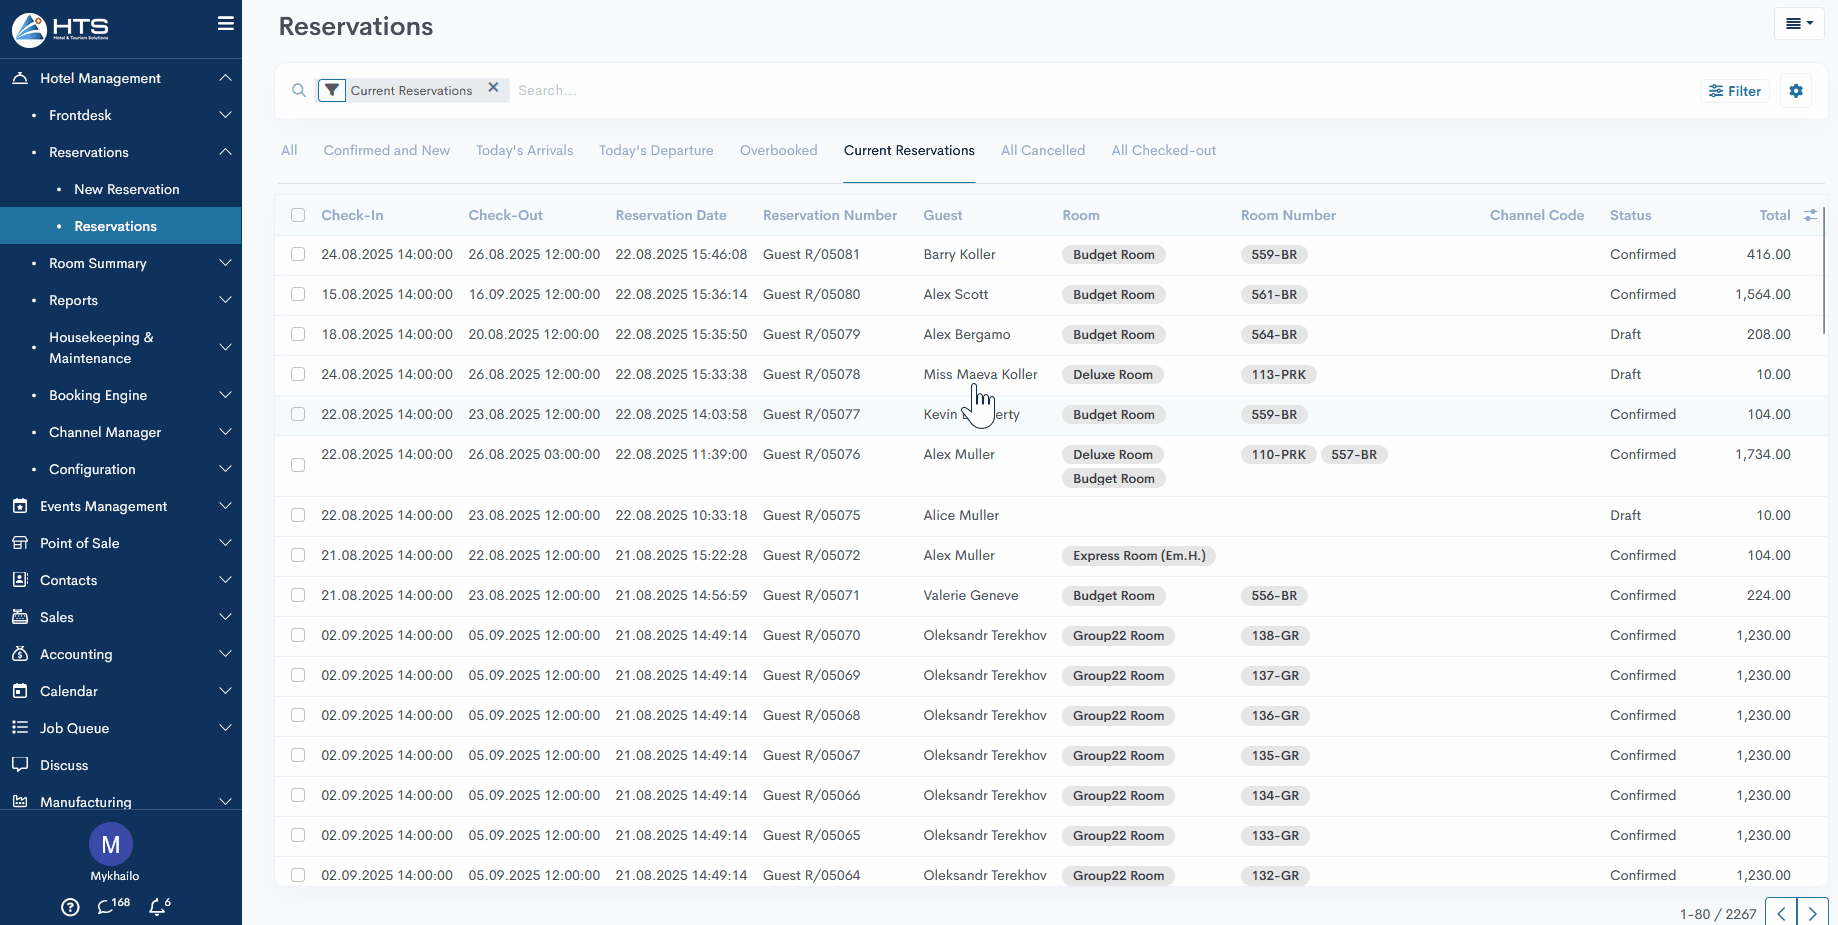Open notifications bell icon
Viewport: 1838px width, 925px height.
158,906
